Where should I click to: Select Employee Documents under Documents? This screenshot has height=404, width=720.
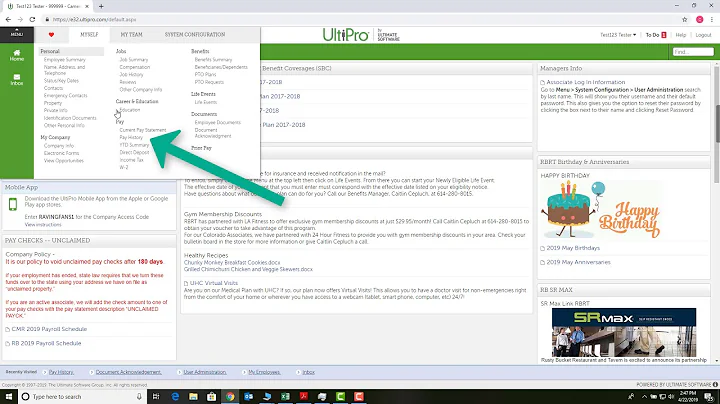point(217,123)
